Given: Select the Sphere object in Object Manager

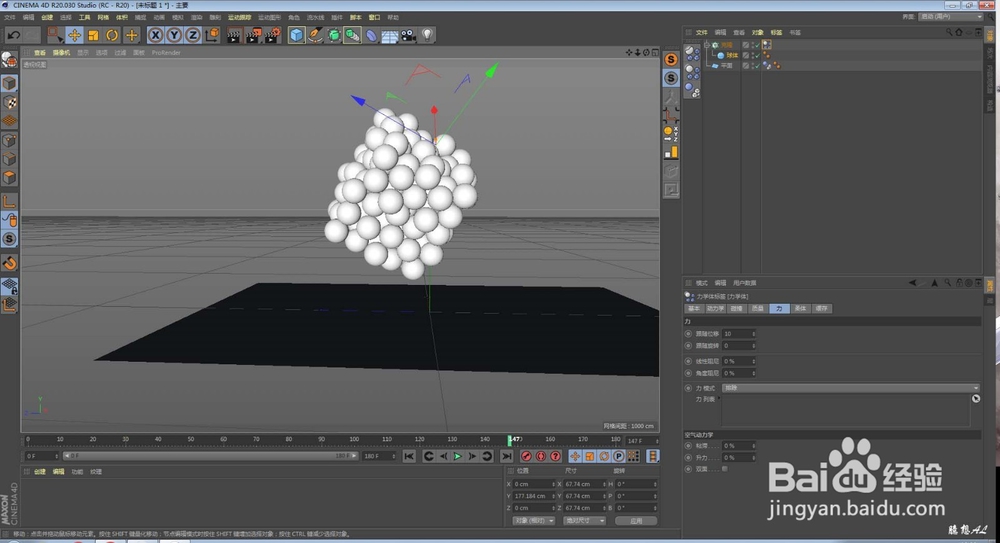Looking at the screenshot, I should tap(732, 56).
